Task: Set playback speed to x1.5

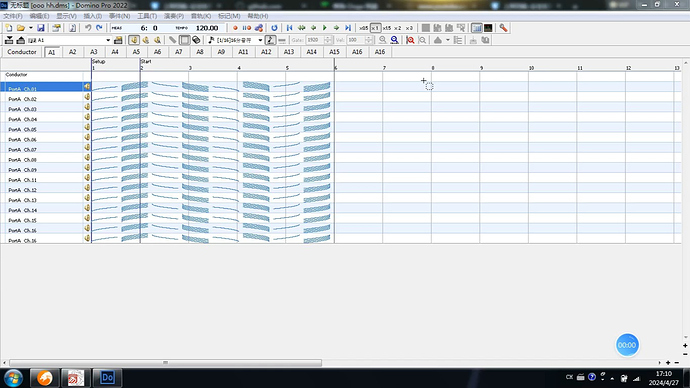Action: tap(386, 28)
